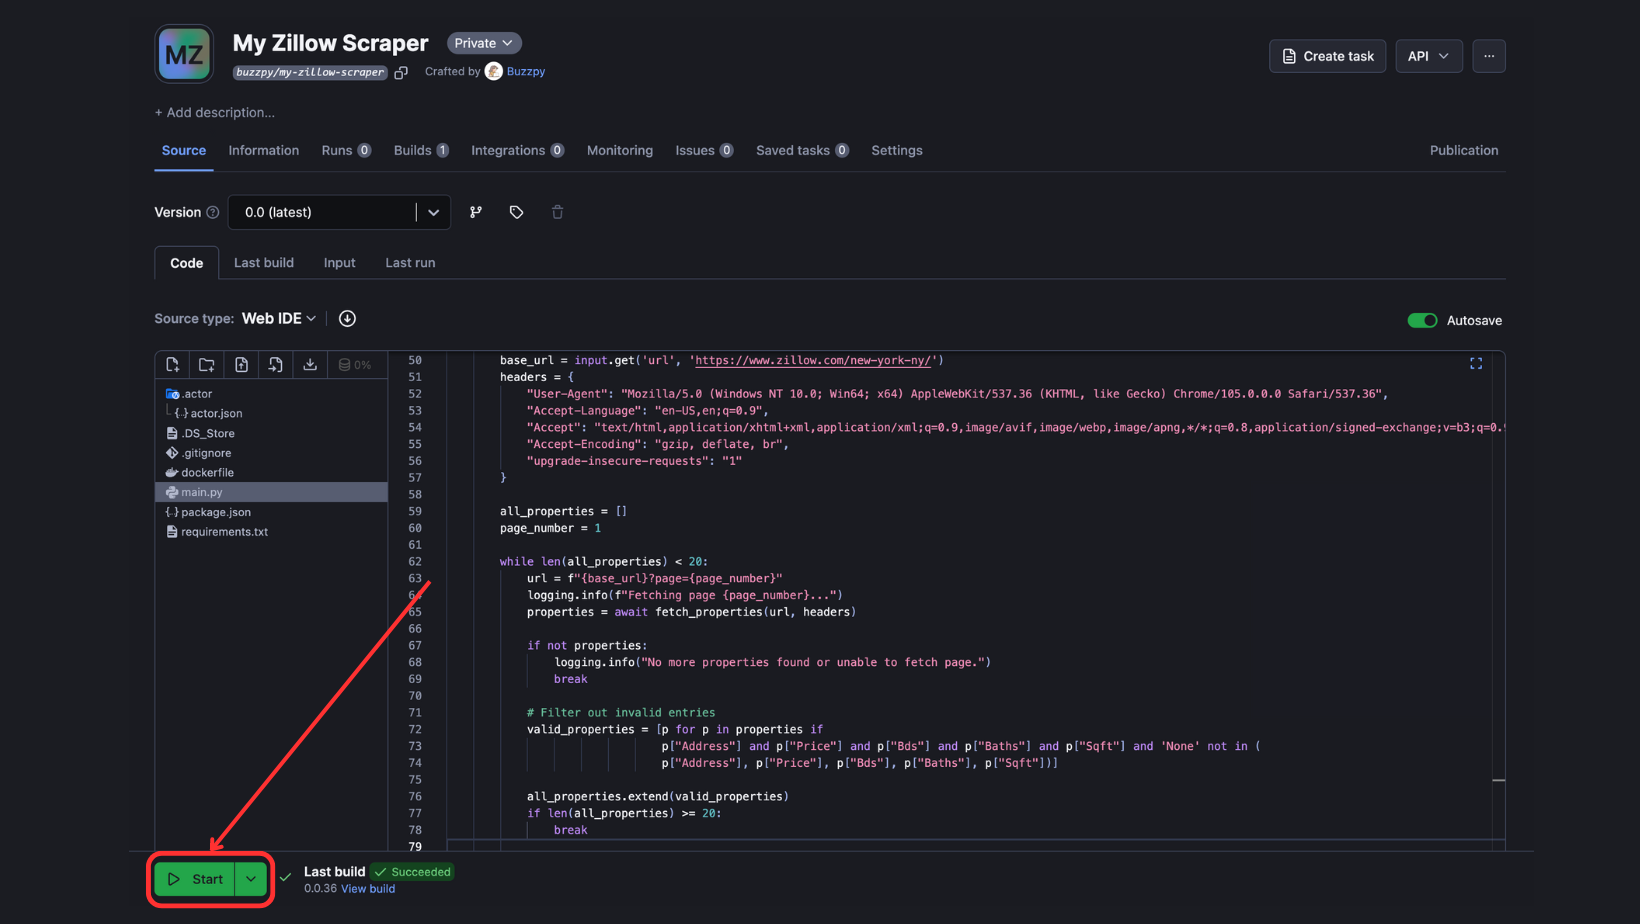The width and height of the screenshot is (1640, 924).
Task: Open the View build link
Action: click(x=368, y=888)
